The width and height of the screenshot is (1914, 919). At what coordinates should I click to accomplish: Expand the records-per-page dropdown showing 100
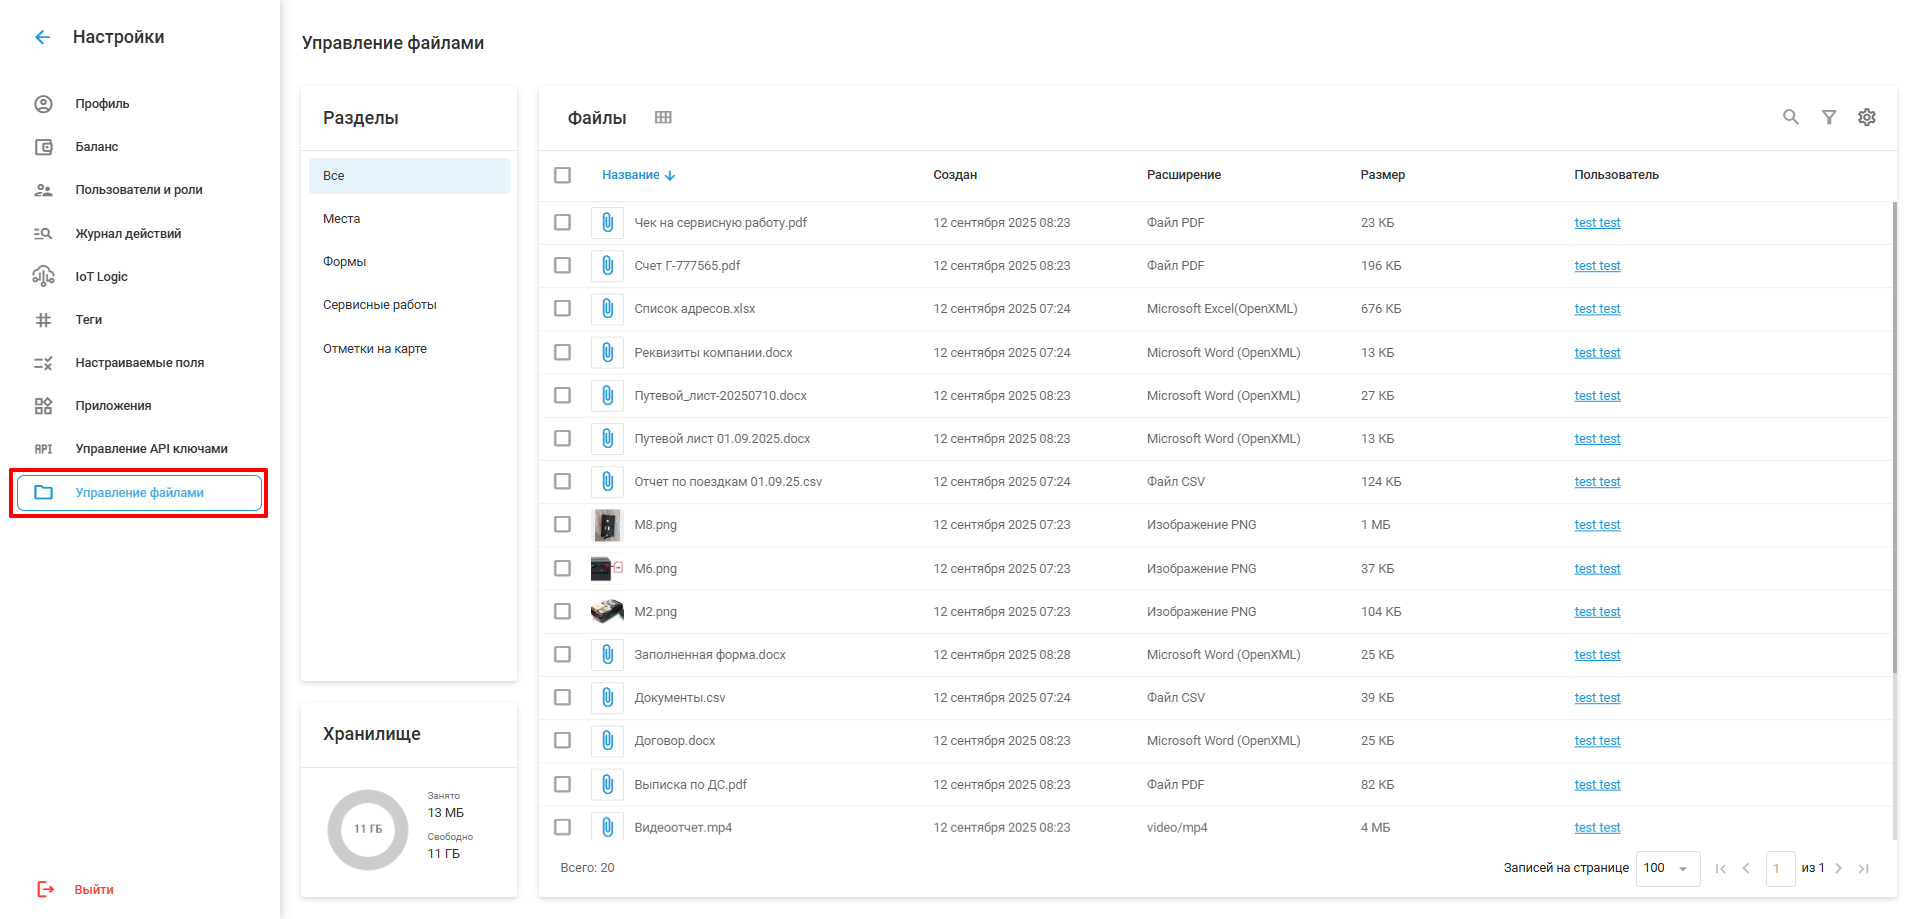pyautogui.click(x=1667, y=868)
